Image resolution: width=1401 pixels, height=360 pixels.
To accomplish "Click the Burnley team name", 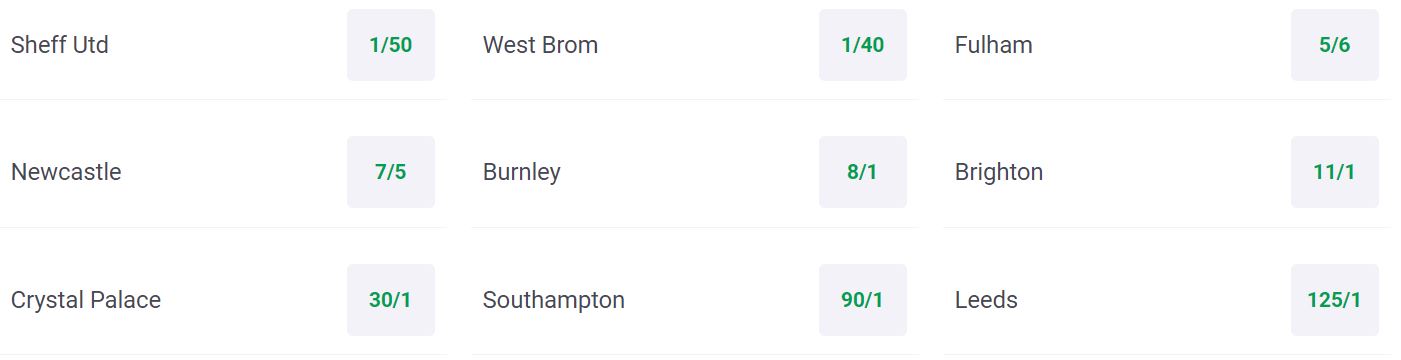I will click(x=522, y=172).
